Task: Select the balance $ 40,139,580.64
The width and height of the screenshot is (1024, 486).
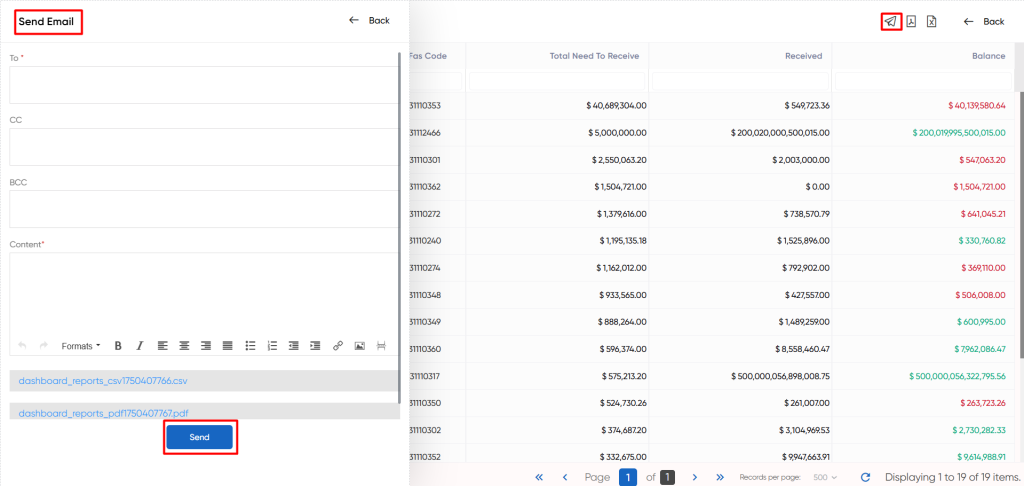Action: click(x=977, y=105)
